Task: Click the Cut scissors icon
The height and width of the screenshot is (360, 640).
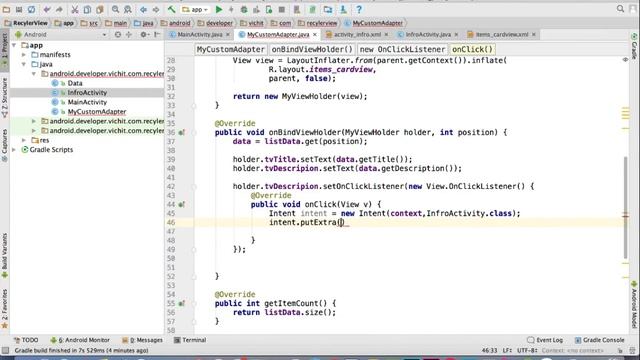Action: 75,9
